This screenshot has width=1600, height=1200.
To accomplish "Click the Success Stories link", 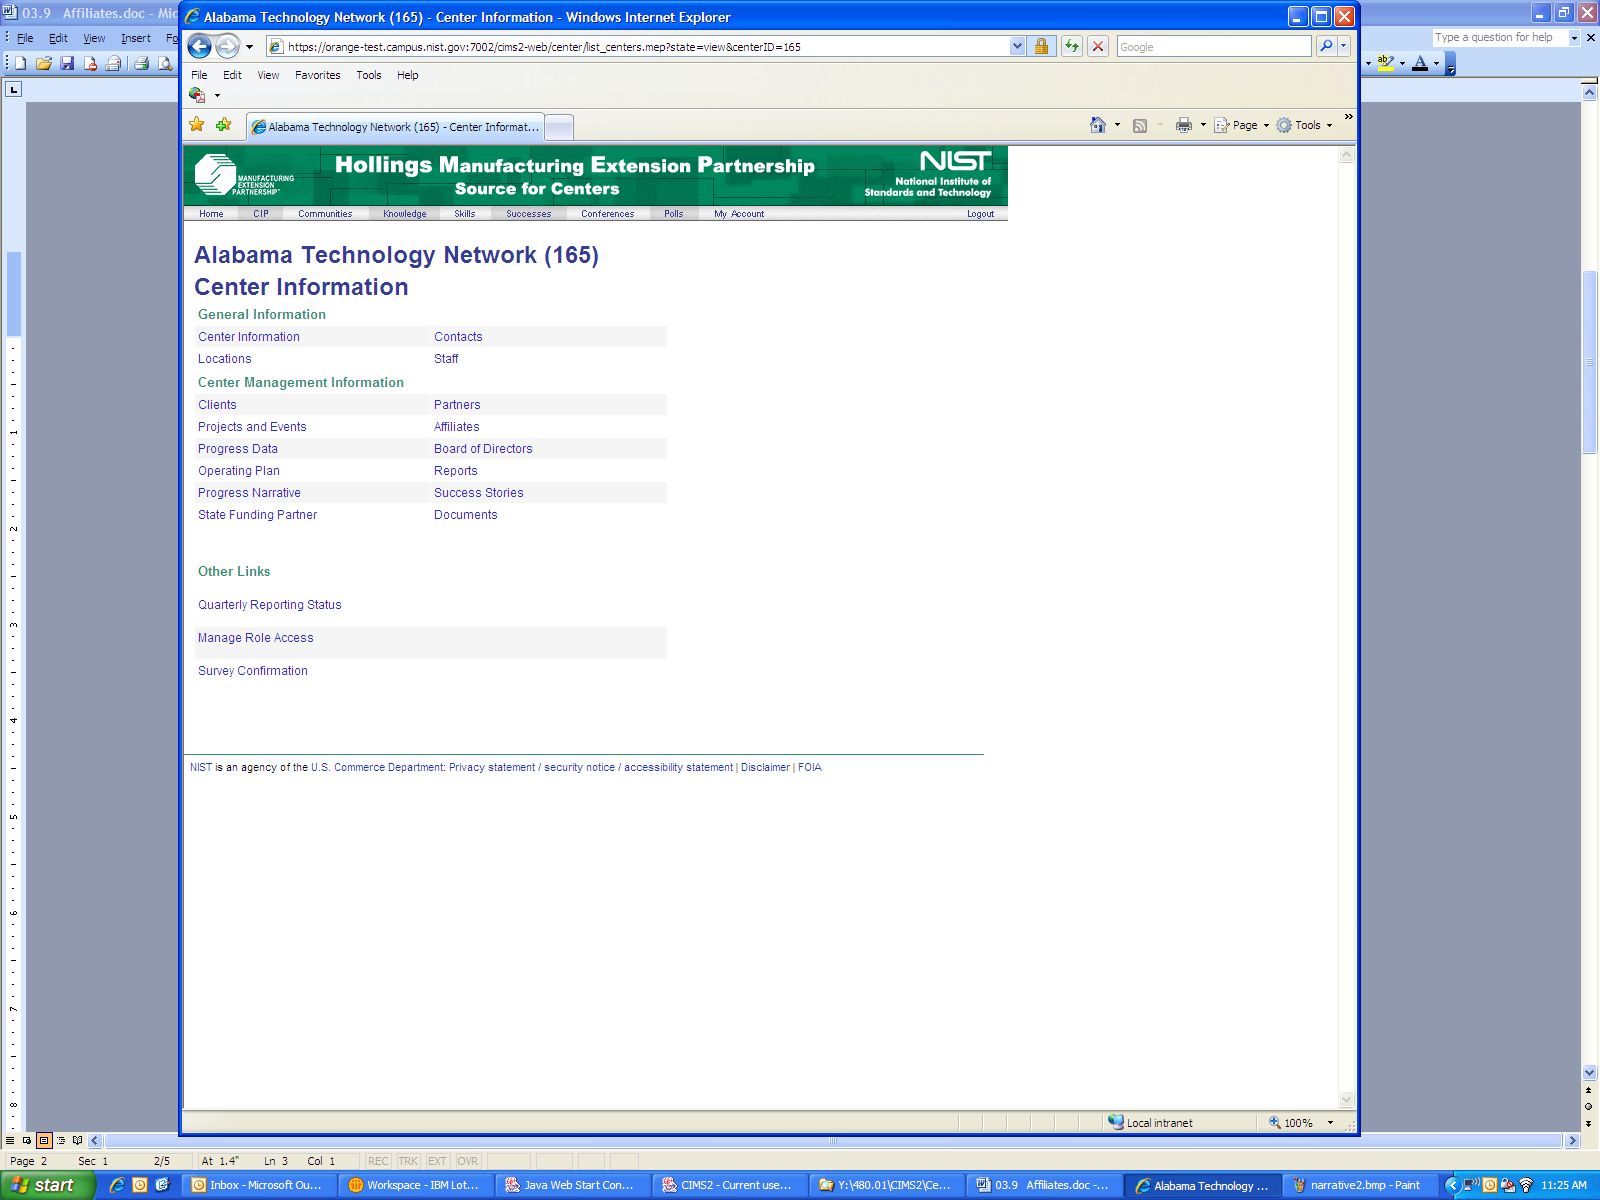I will 479,493.
